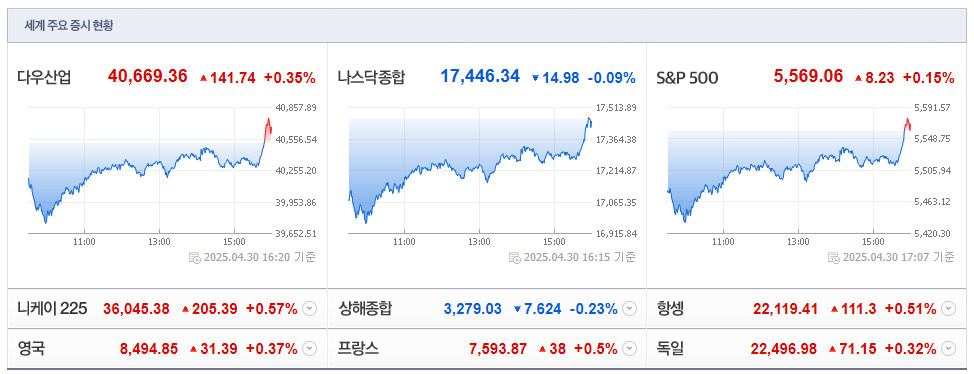Expand the 니케이 225 row chevron

pyautogui.click(x=309, y=309)
